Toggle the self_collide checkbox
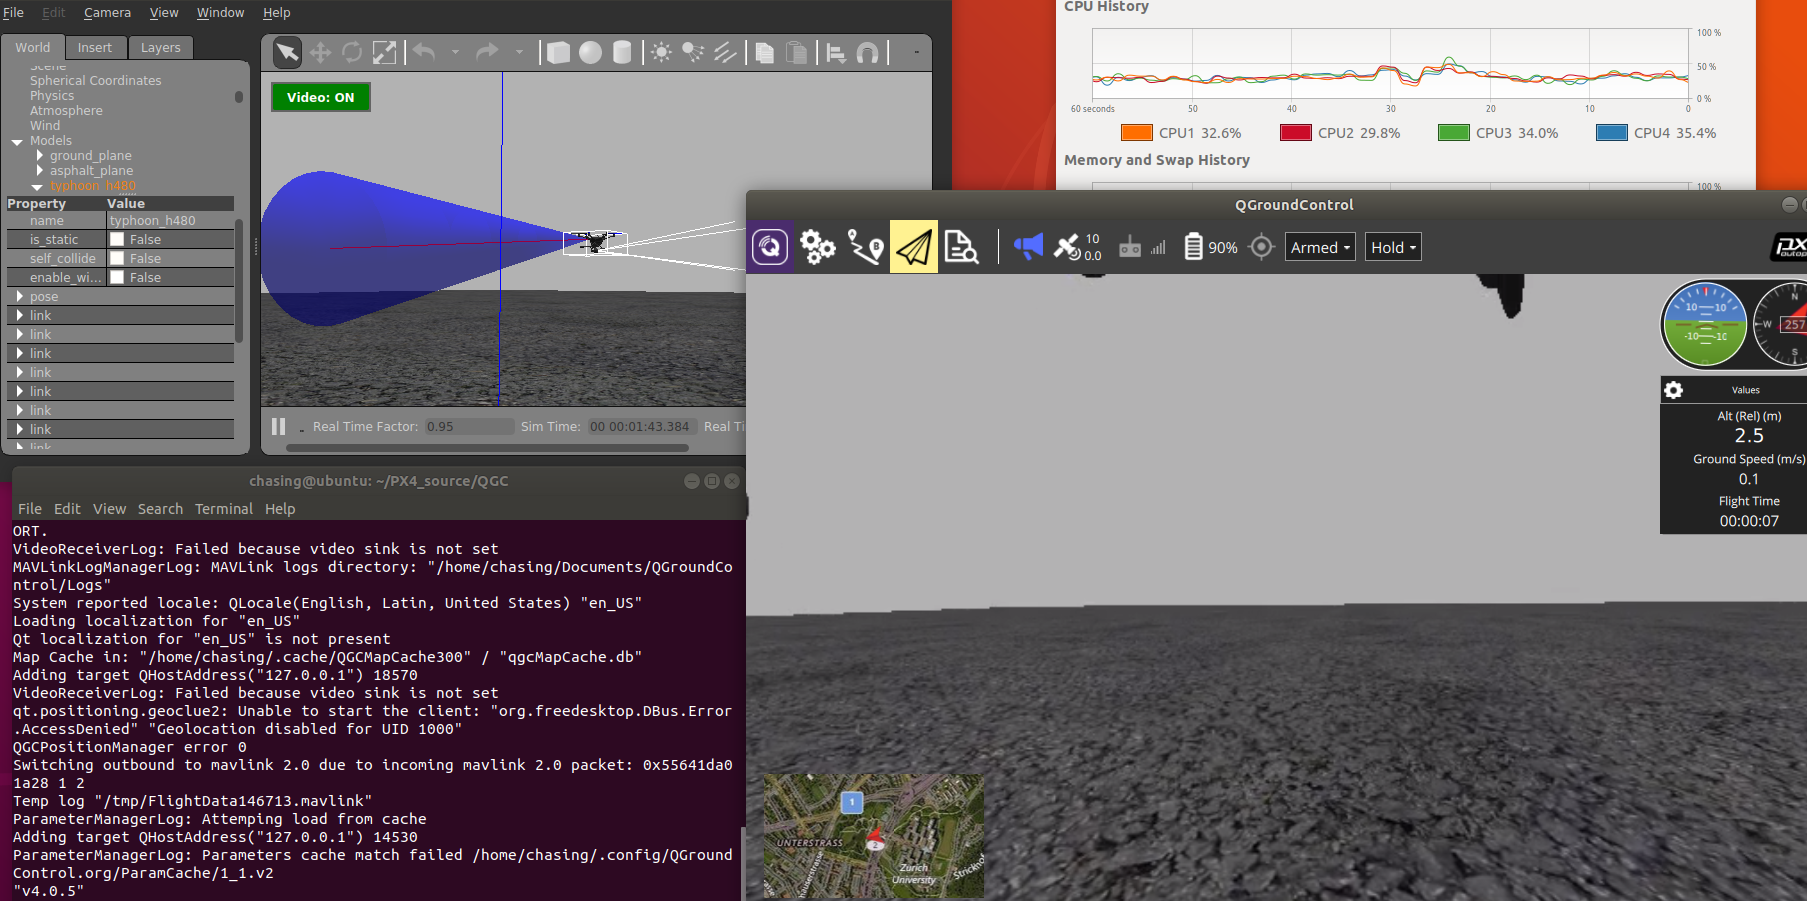 pyautogui.click(x=117, y=259)
